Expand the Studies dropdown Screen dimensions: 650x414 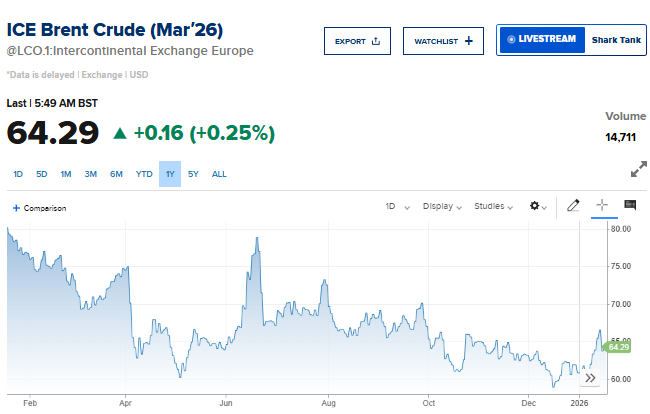click(494, 206)
